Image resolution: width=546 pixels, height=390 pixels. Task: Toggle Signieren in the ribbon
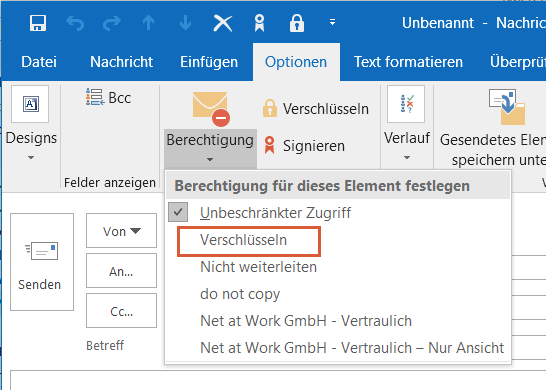pyautogui.click(x=304, y=146)
